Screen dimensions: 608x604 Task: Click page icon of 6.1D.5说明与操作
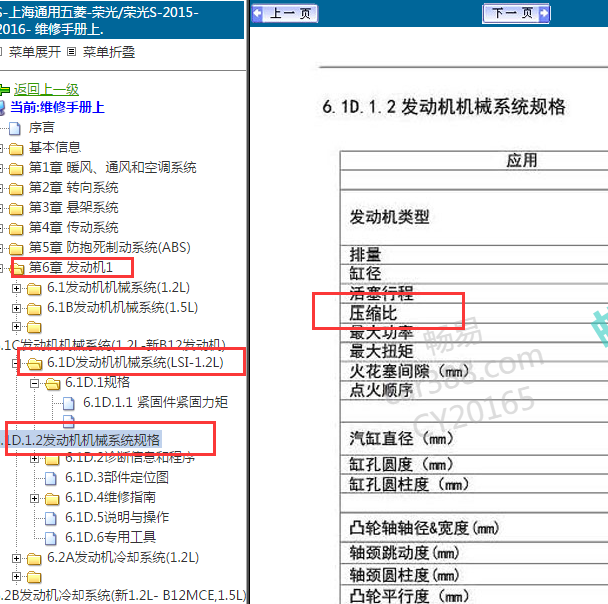click(50, 518)
